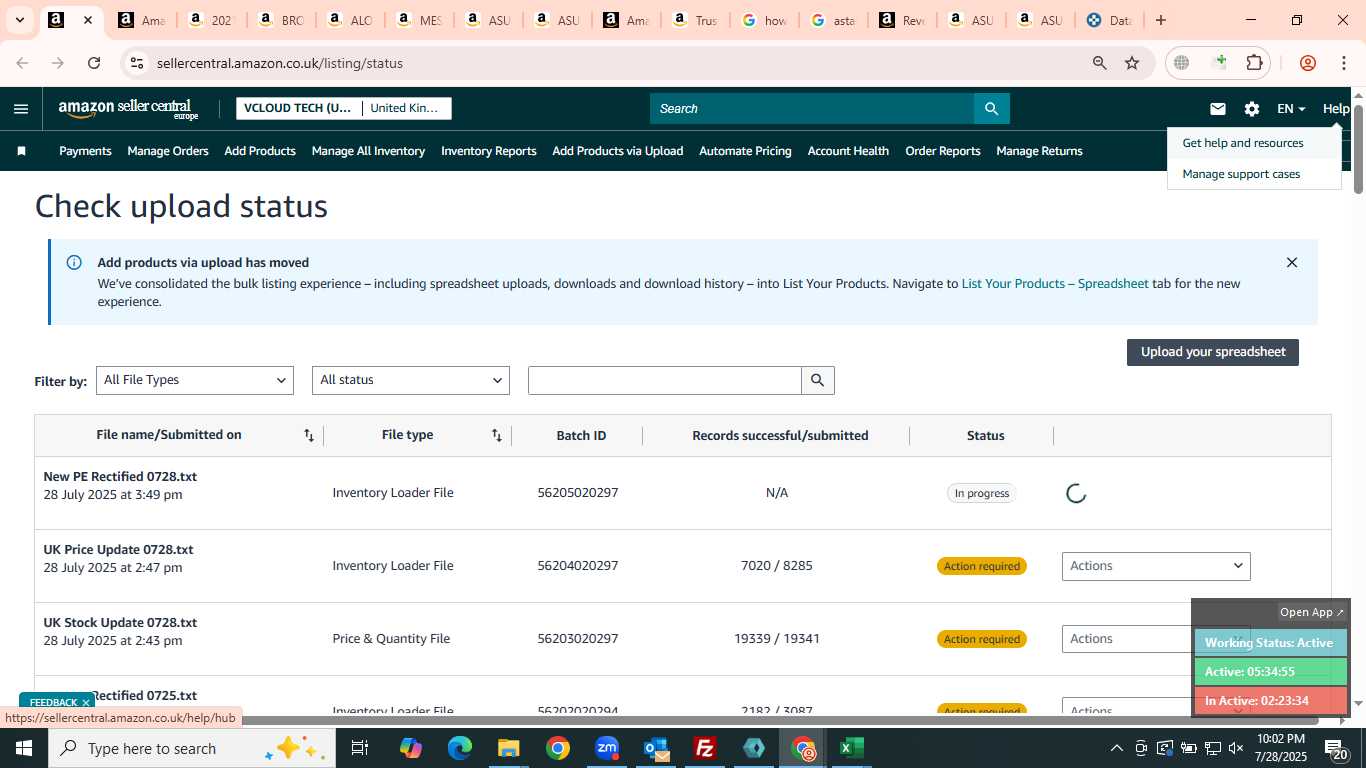Open the tab search chevron
The width and height of the screenshot is (1366, 768).
coord(19,20)
